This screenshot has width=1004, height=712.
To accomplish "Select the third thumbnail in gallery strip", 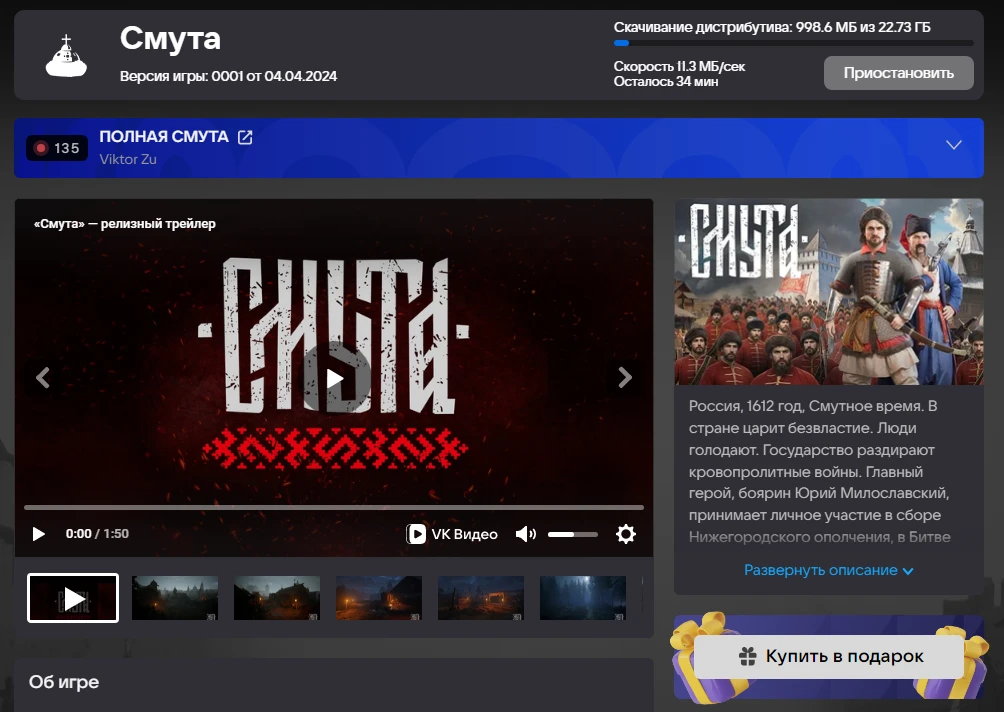I will coord(277,598).
